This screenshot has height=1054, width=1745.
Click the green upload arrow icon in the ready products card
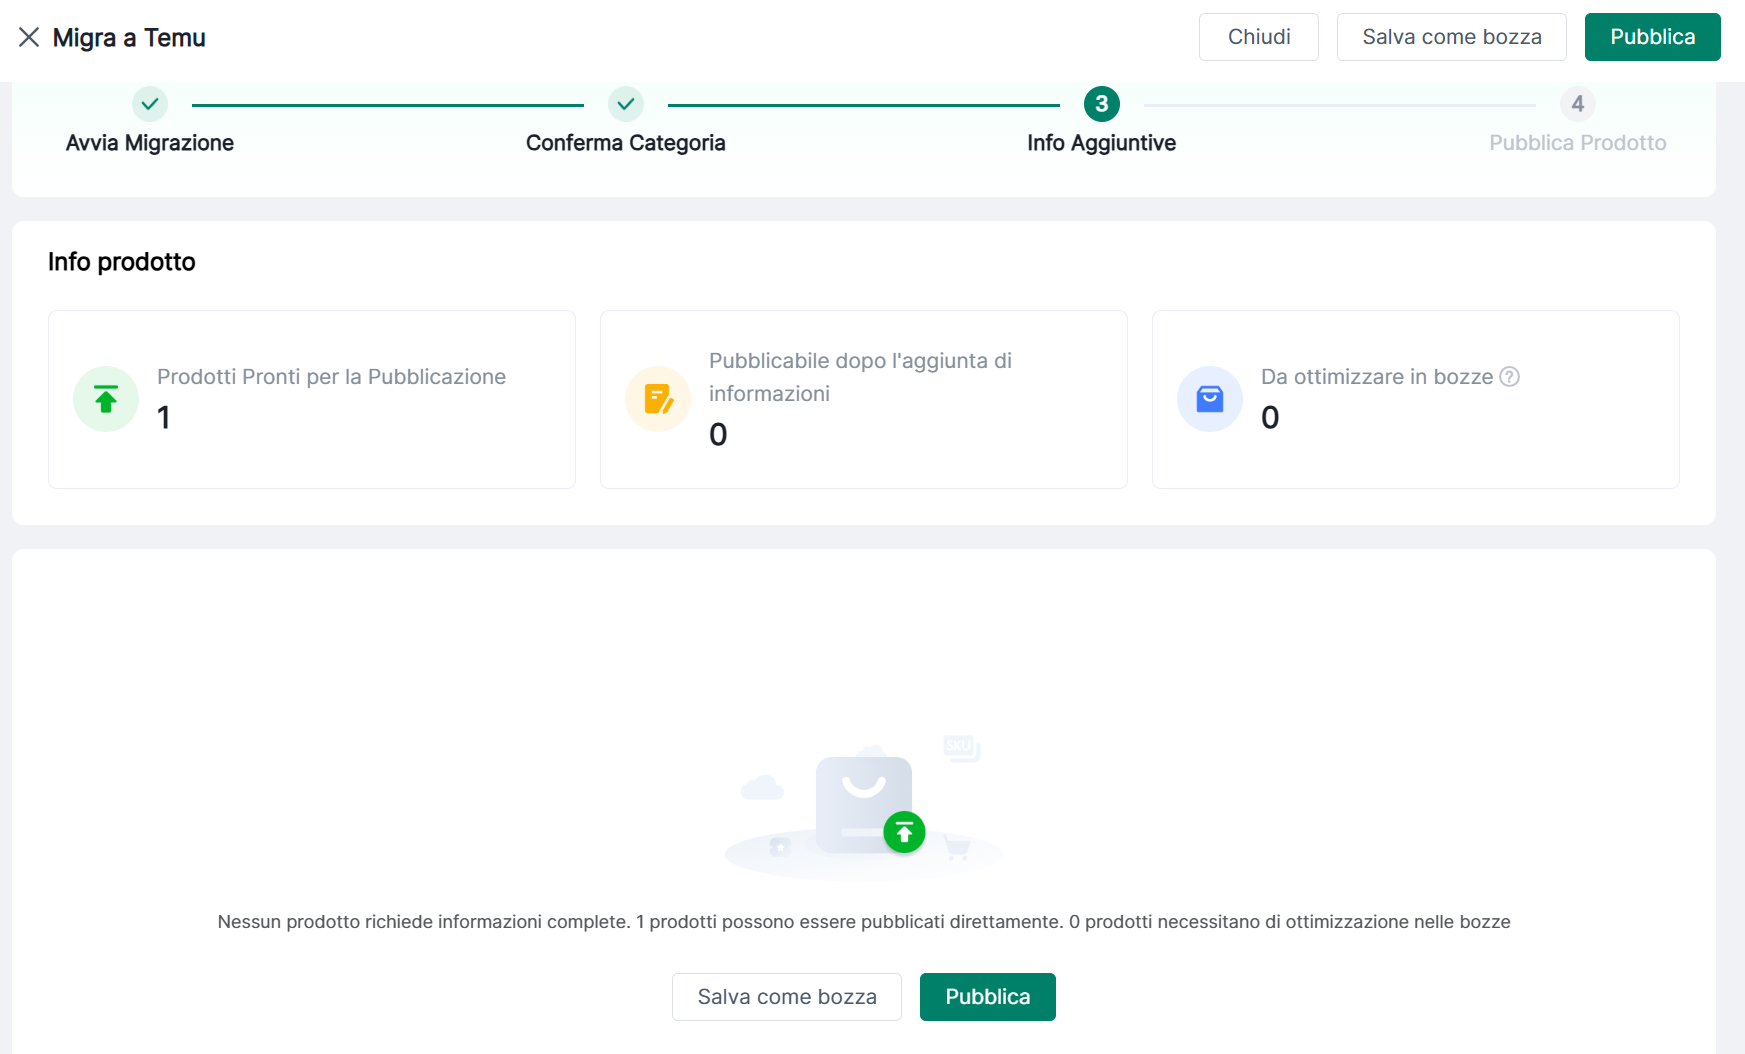click(x=106, y=399)
